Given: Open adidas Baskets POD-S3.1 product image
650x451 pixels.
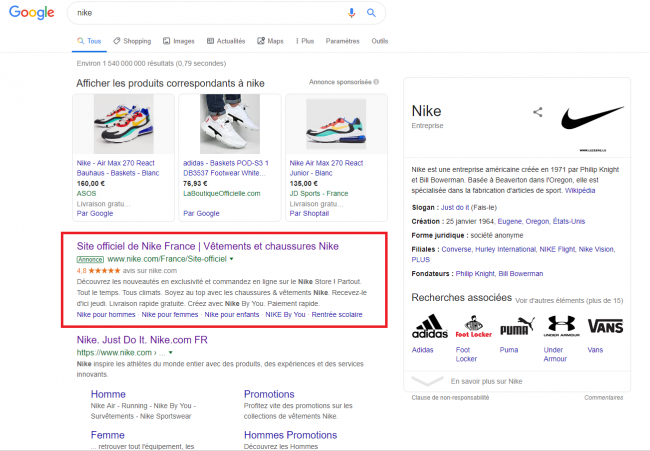Looking at the screenshot, I should point(230,124).
